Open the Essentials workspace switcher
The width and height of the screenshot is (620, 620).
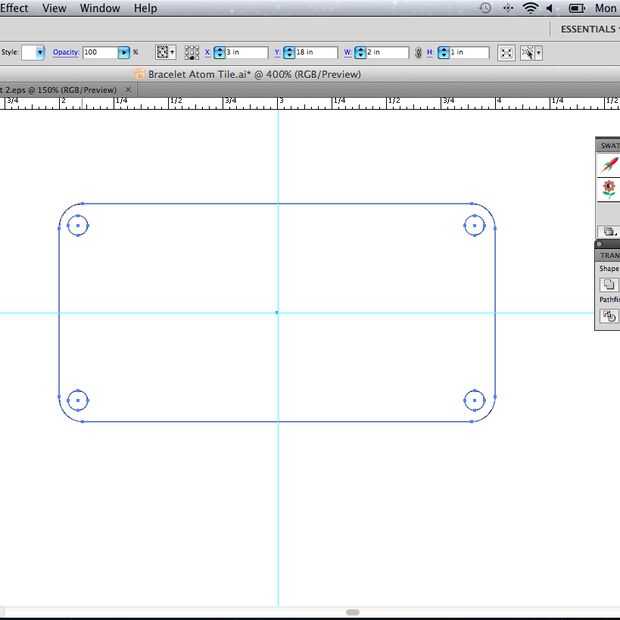coord(590,29)
